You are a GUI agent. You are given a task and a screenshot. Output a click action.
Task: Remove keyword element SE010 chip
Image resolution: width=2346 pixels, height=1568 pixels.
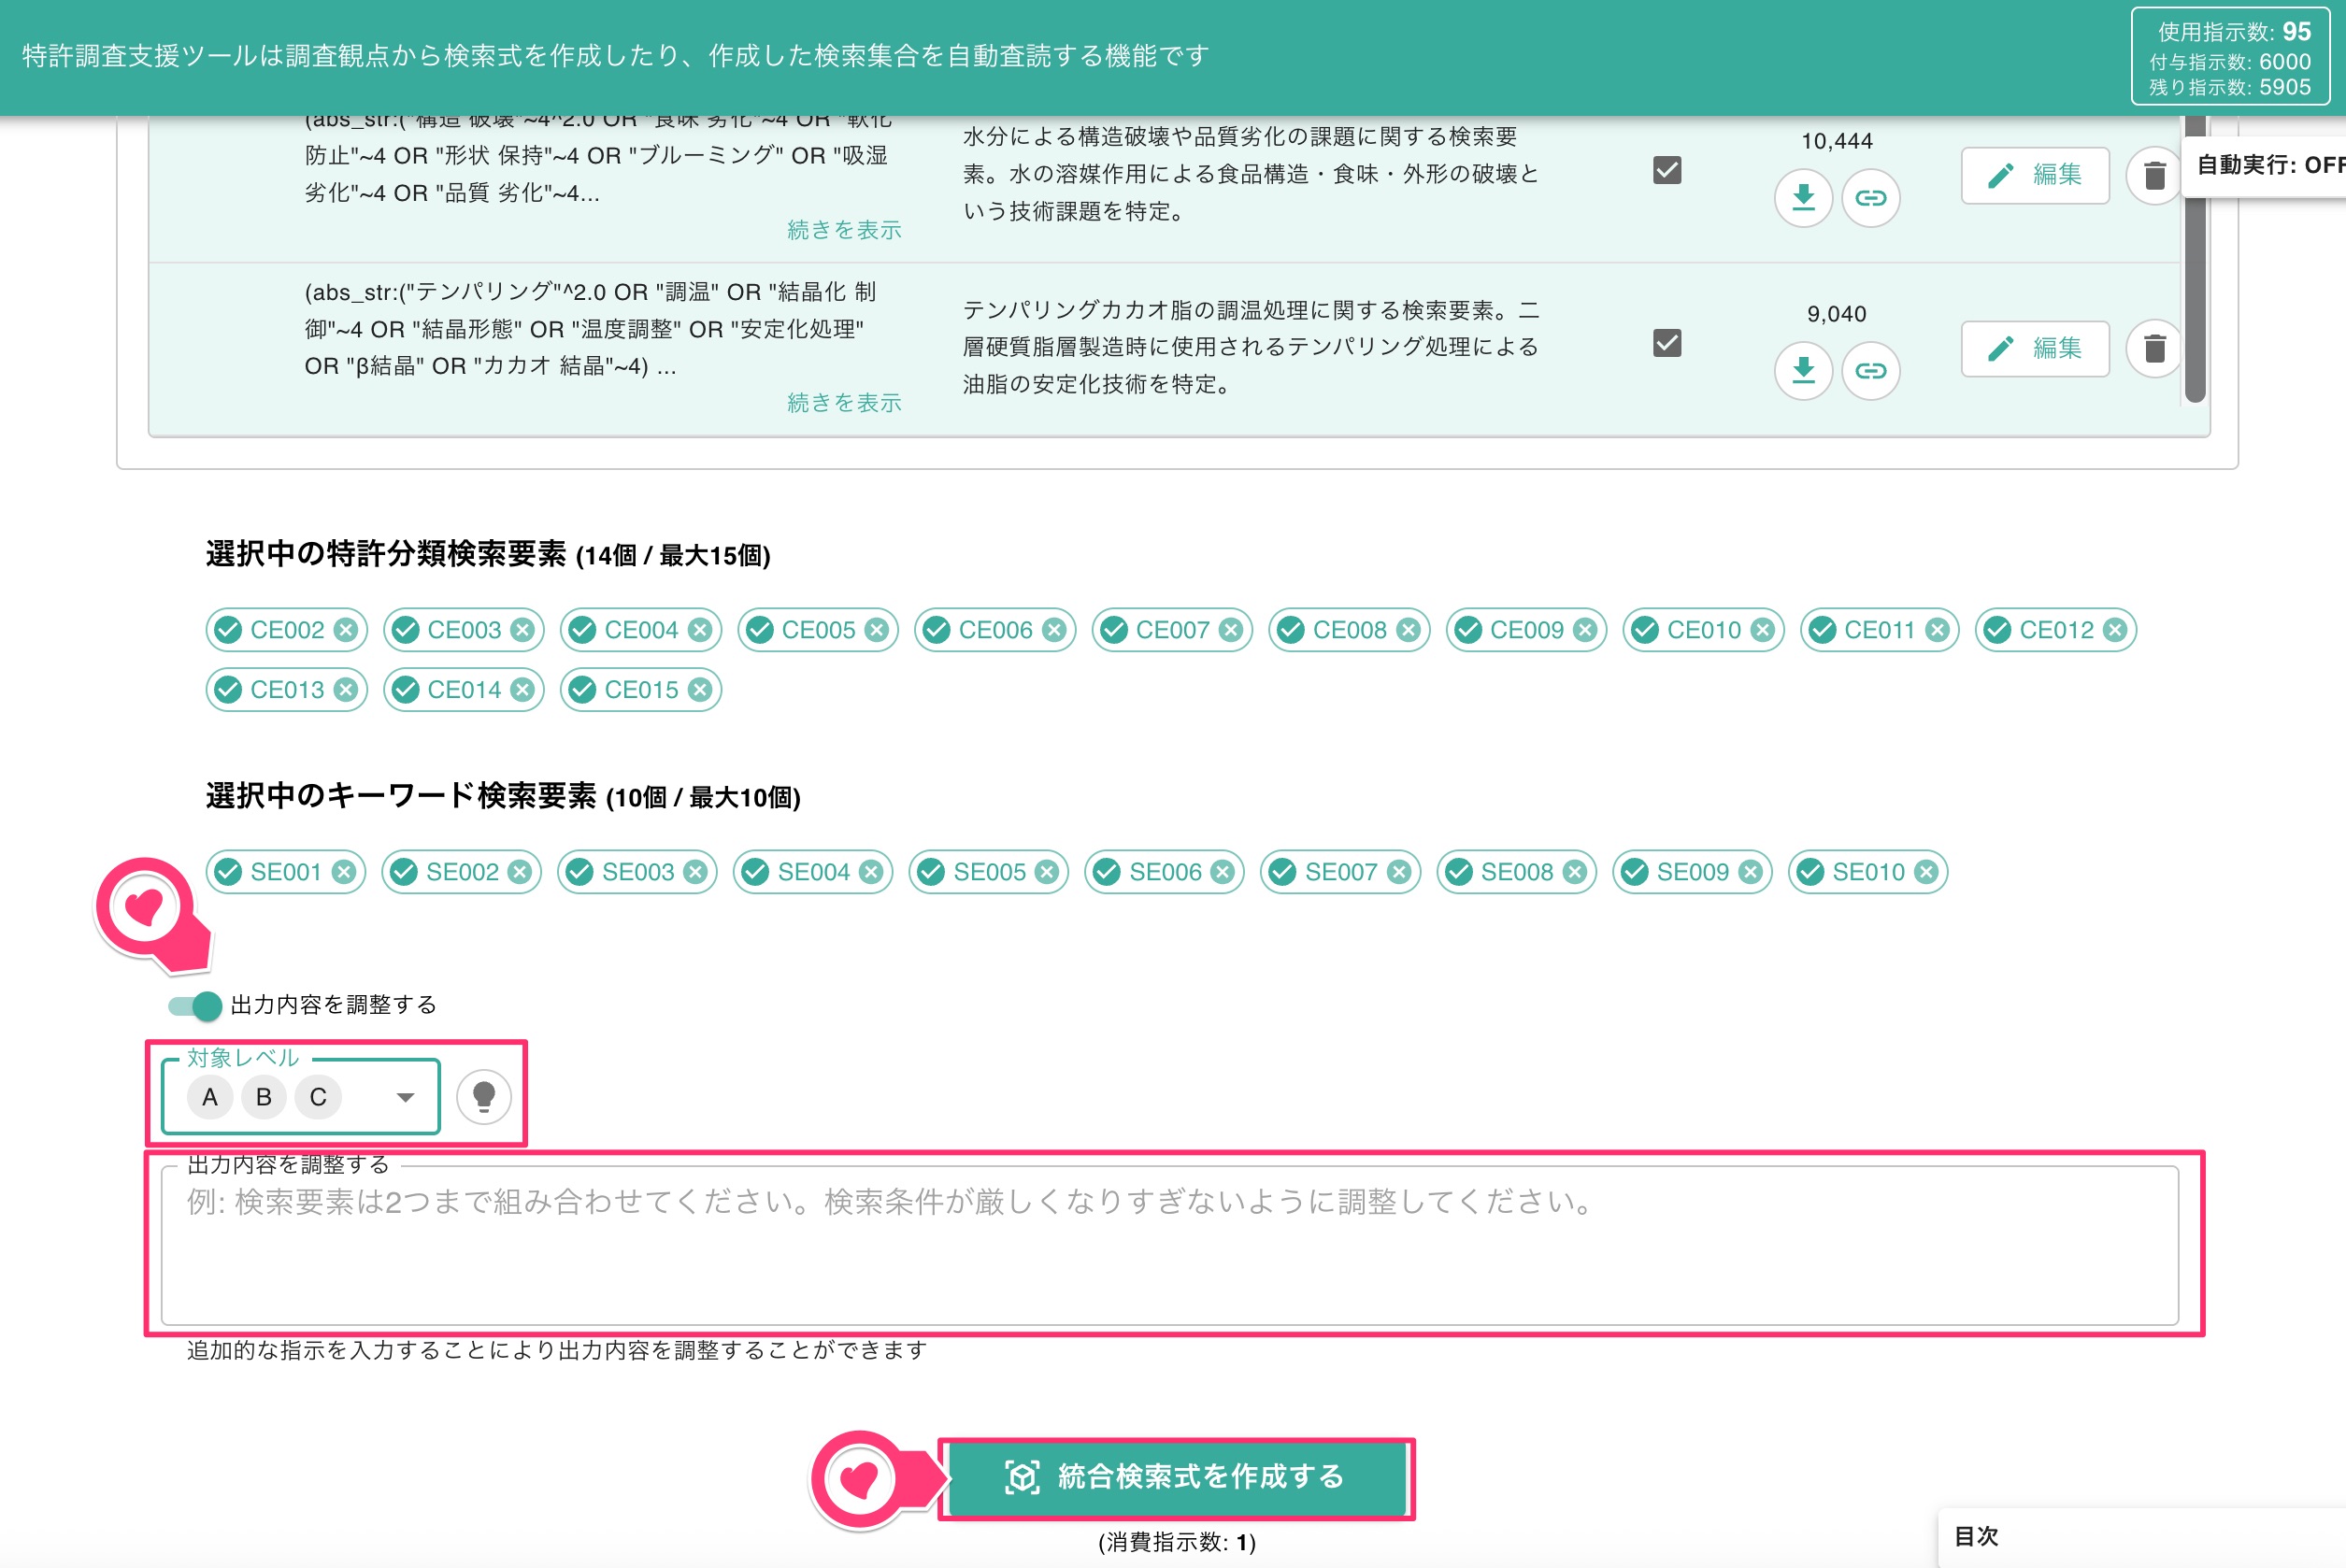[1926, 872]
